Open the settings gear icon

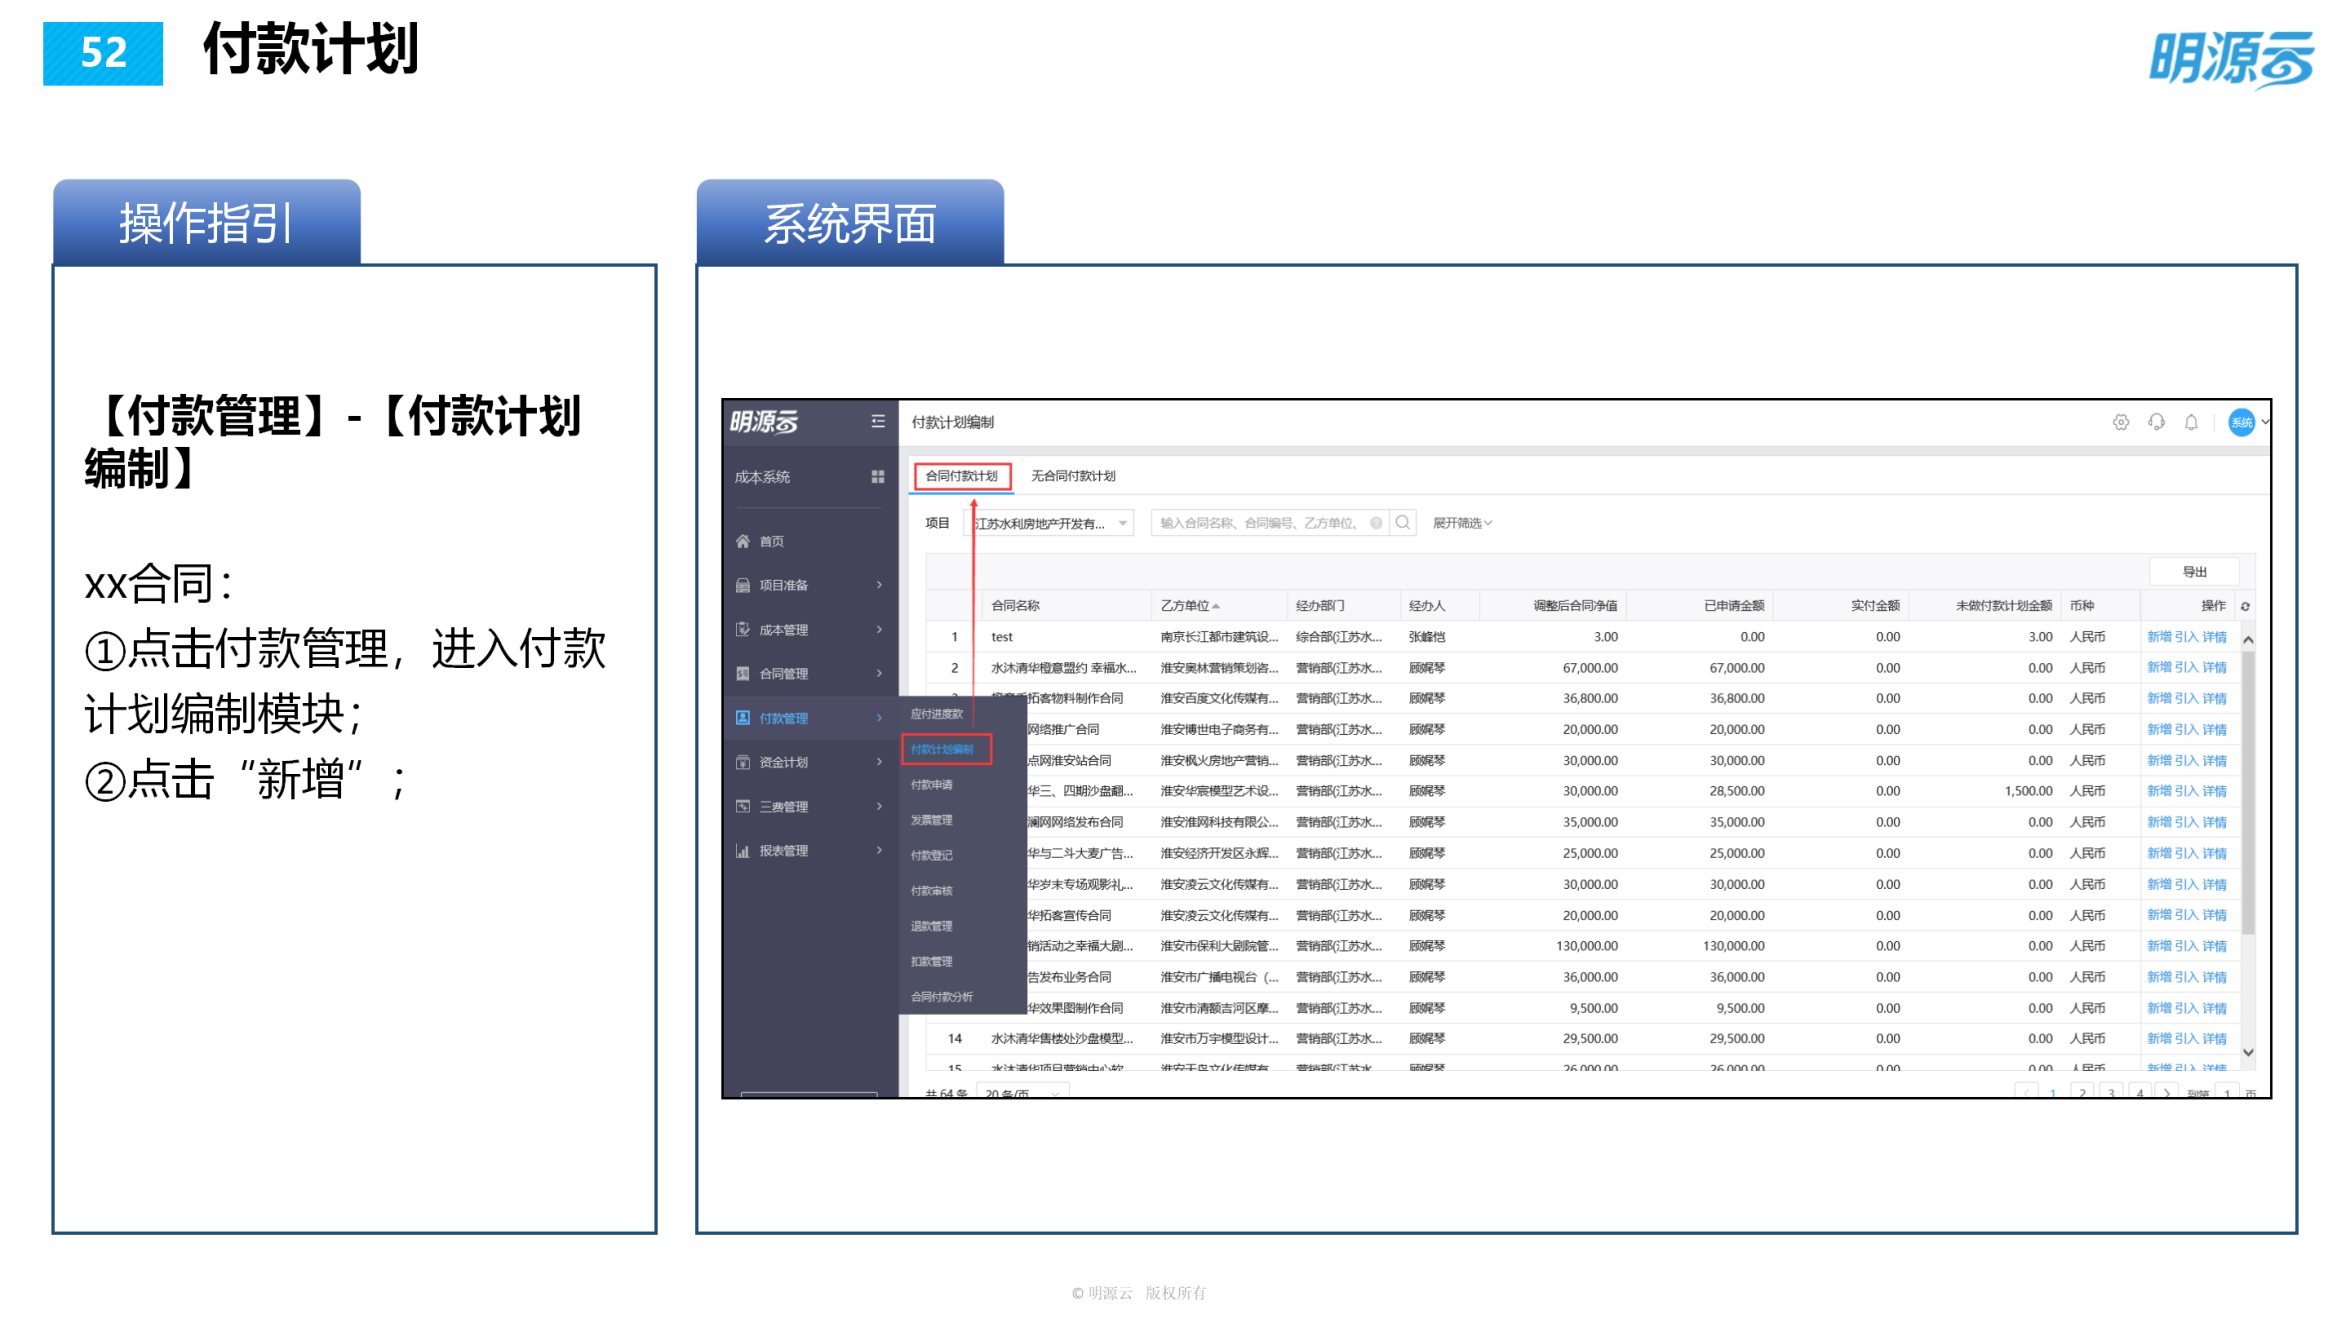click(2121, 422)
